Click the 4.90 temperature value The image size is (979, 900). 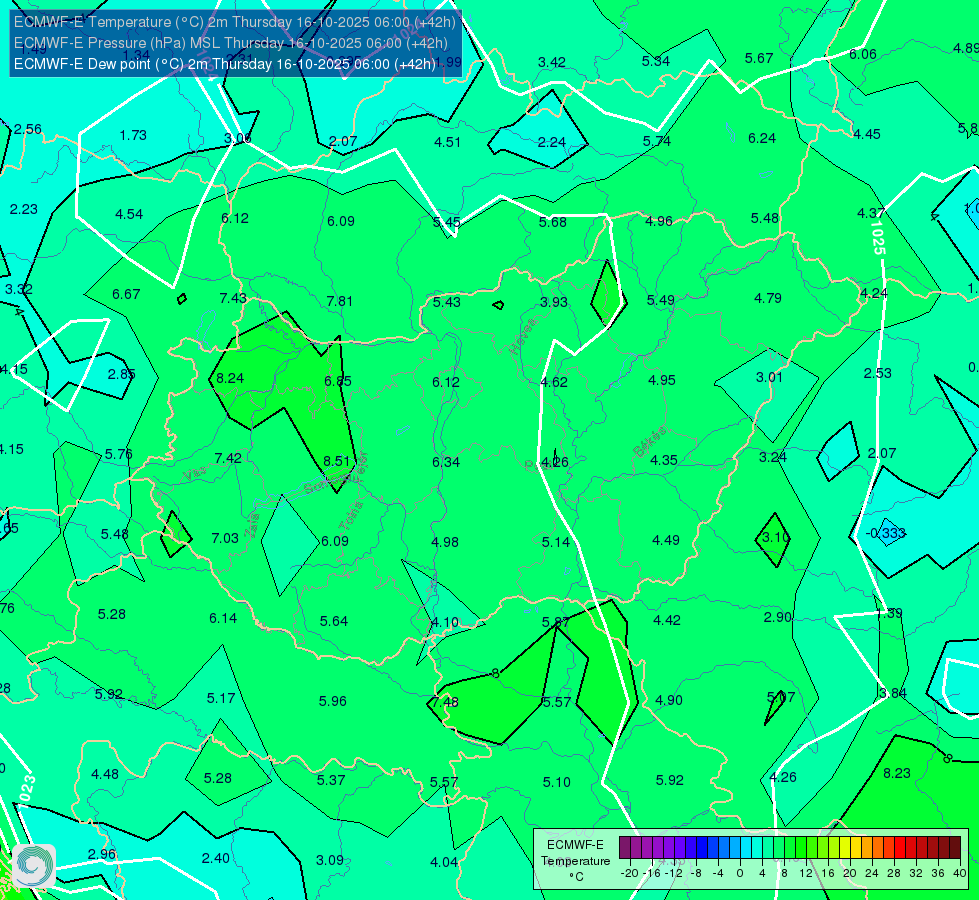click(x=669, y=700)
